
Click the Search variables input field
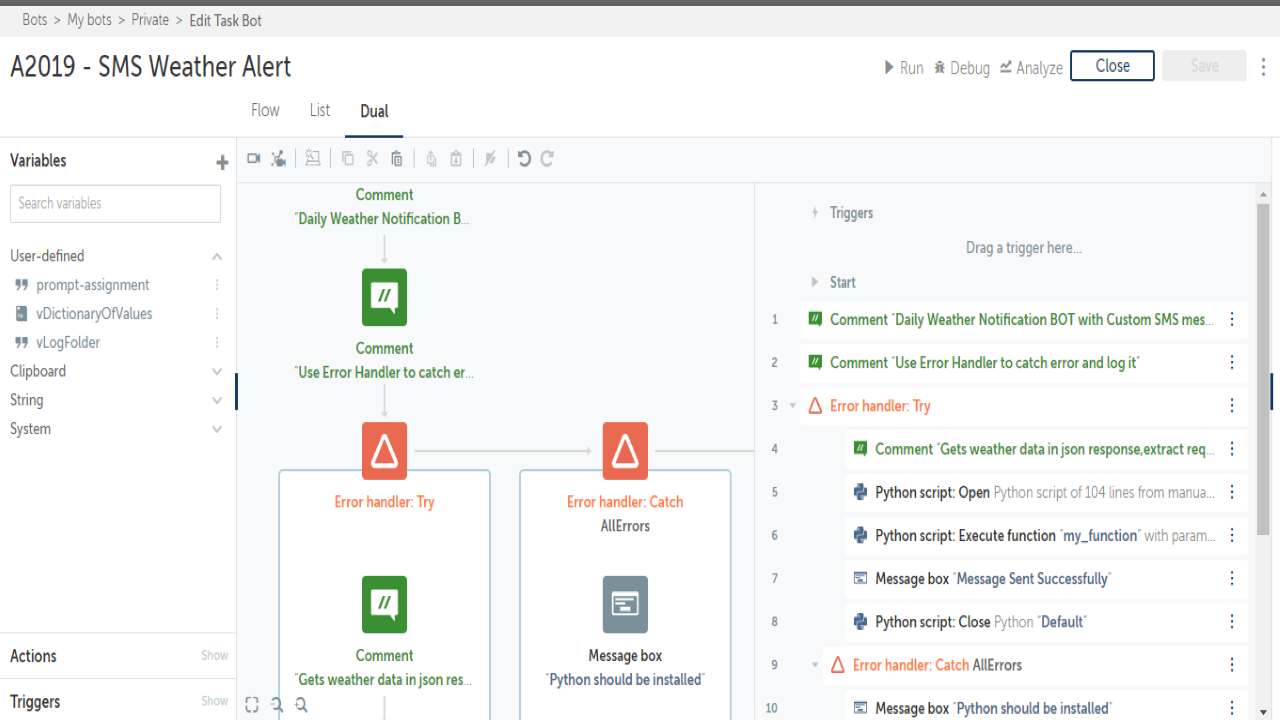pos(115,204)
